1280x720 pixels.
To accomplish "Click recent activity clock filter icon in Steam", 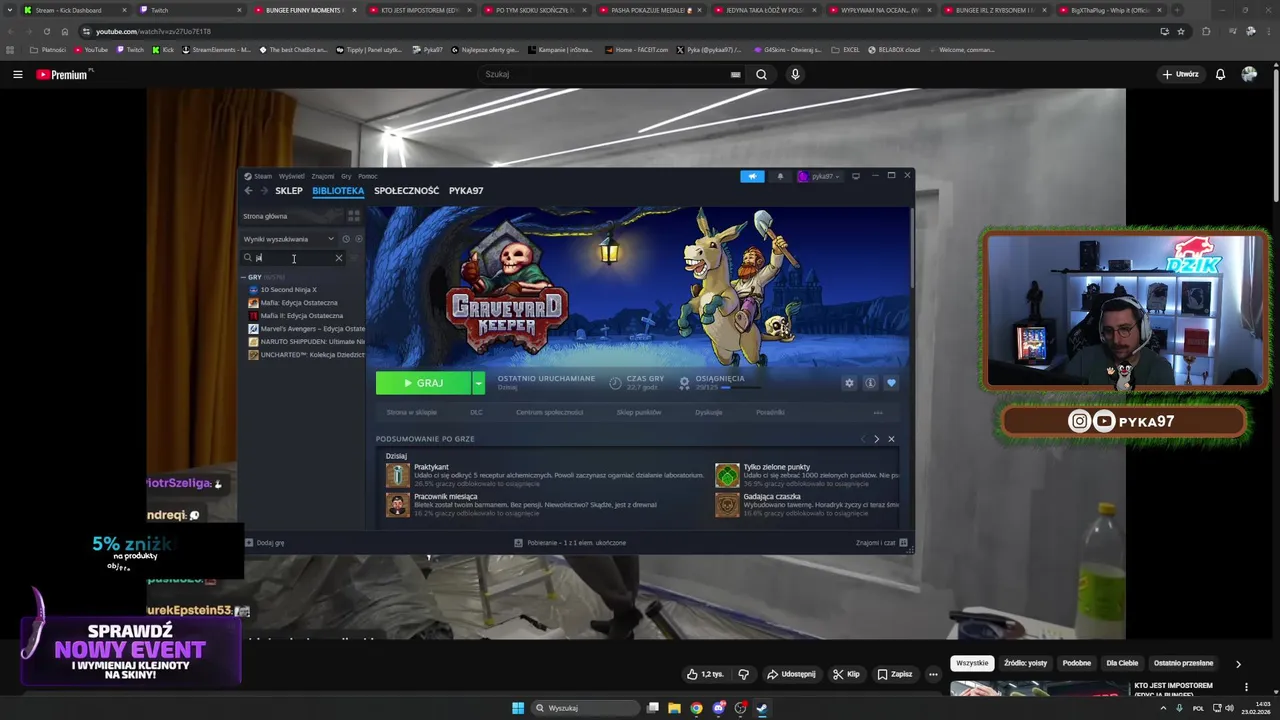I will pos(346,239).
